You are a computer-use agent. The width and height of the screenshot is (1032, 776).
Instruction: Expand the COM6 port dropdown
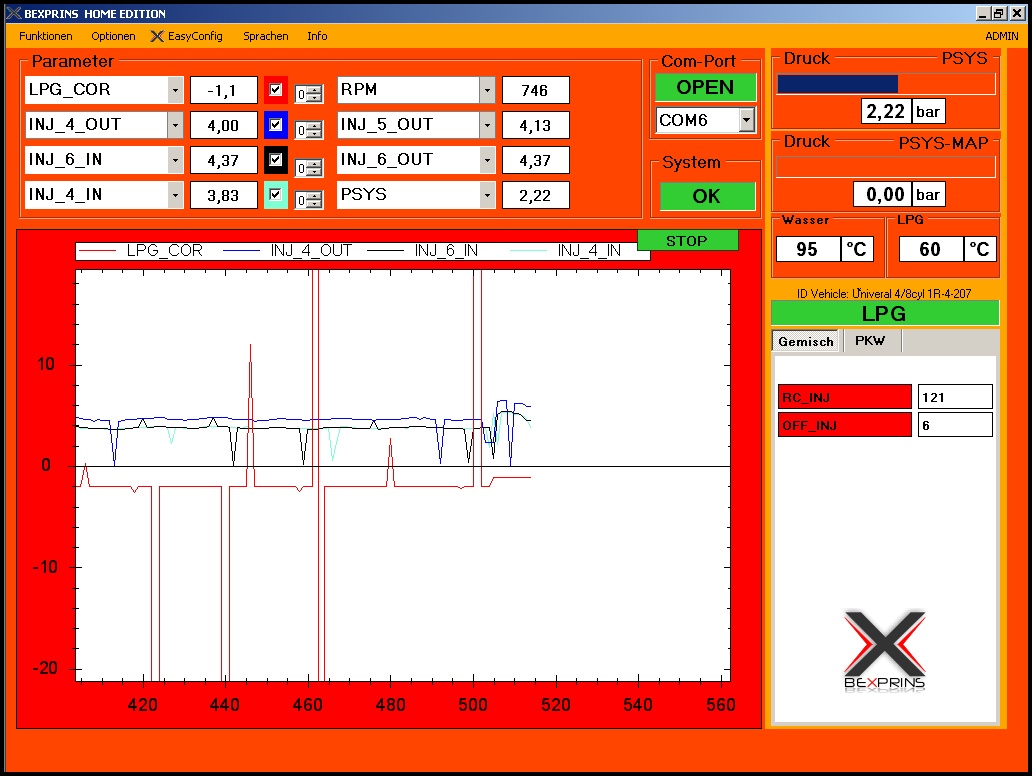click(x=746, y=120)
